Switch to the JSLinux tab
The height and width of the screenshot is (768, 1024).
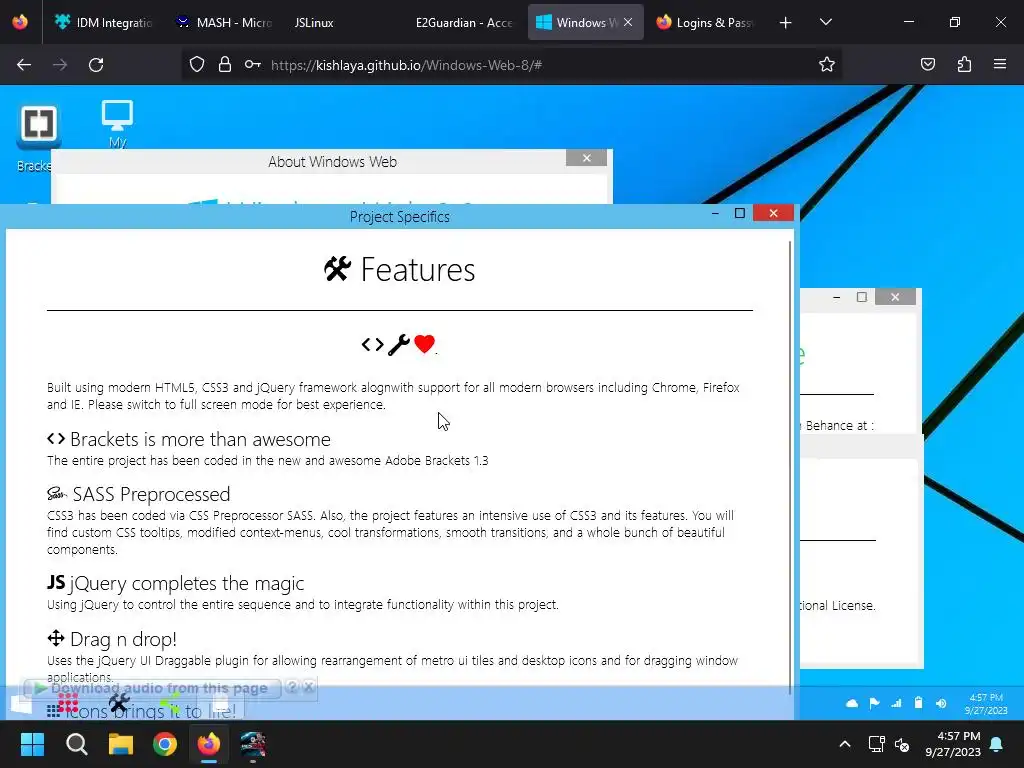click(314, 22)
